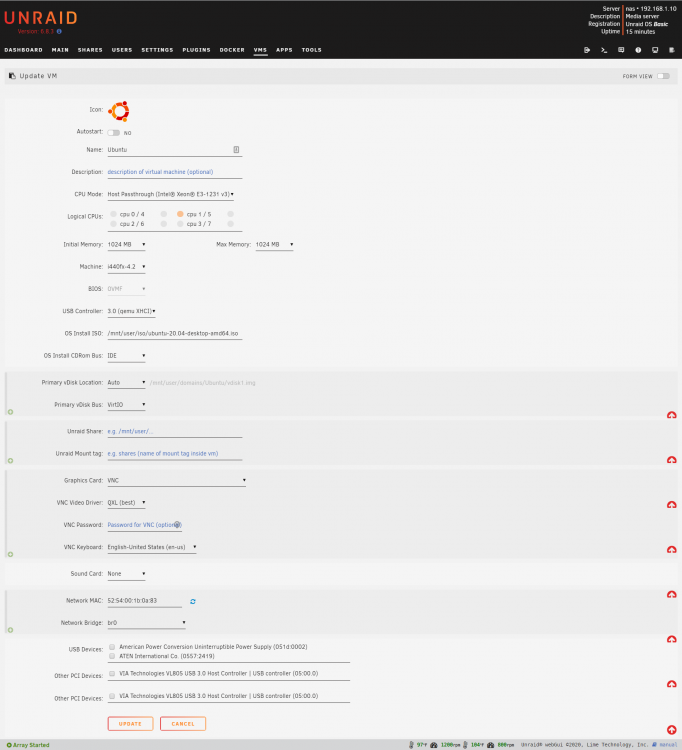682x750 pixels.
Task: Uncheck the cpu 1 checkbox
Action: tap(180, 214)
